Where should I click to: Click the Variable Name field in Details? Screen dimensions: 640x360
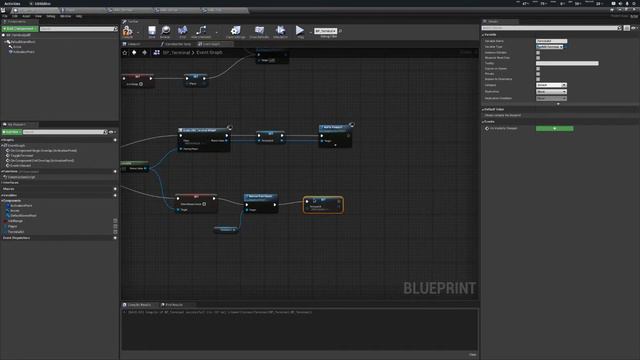tap(551, 41)
